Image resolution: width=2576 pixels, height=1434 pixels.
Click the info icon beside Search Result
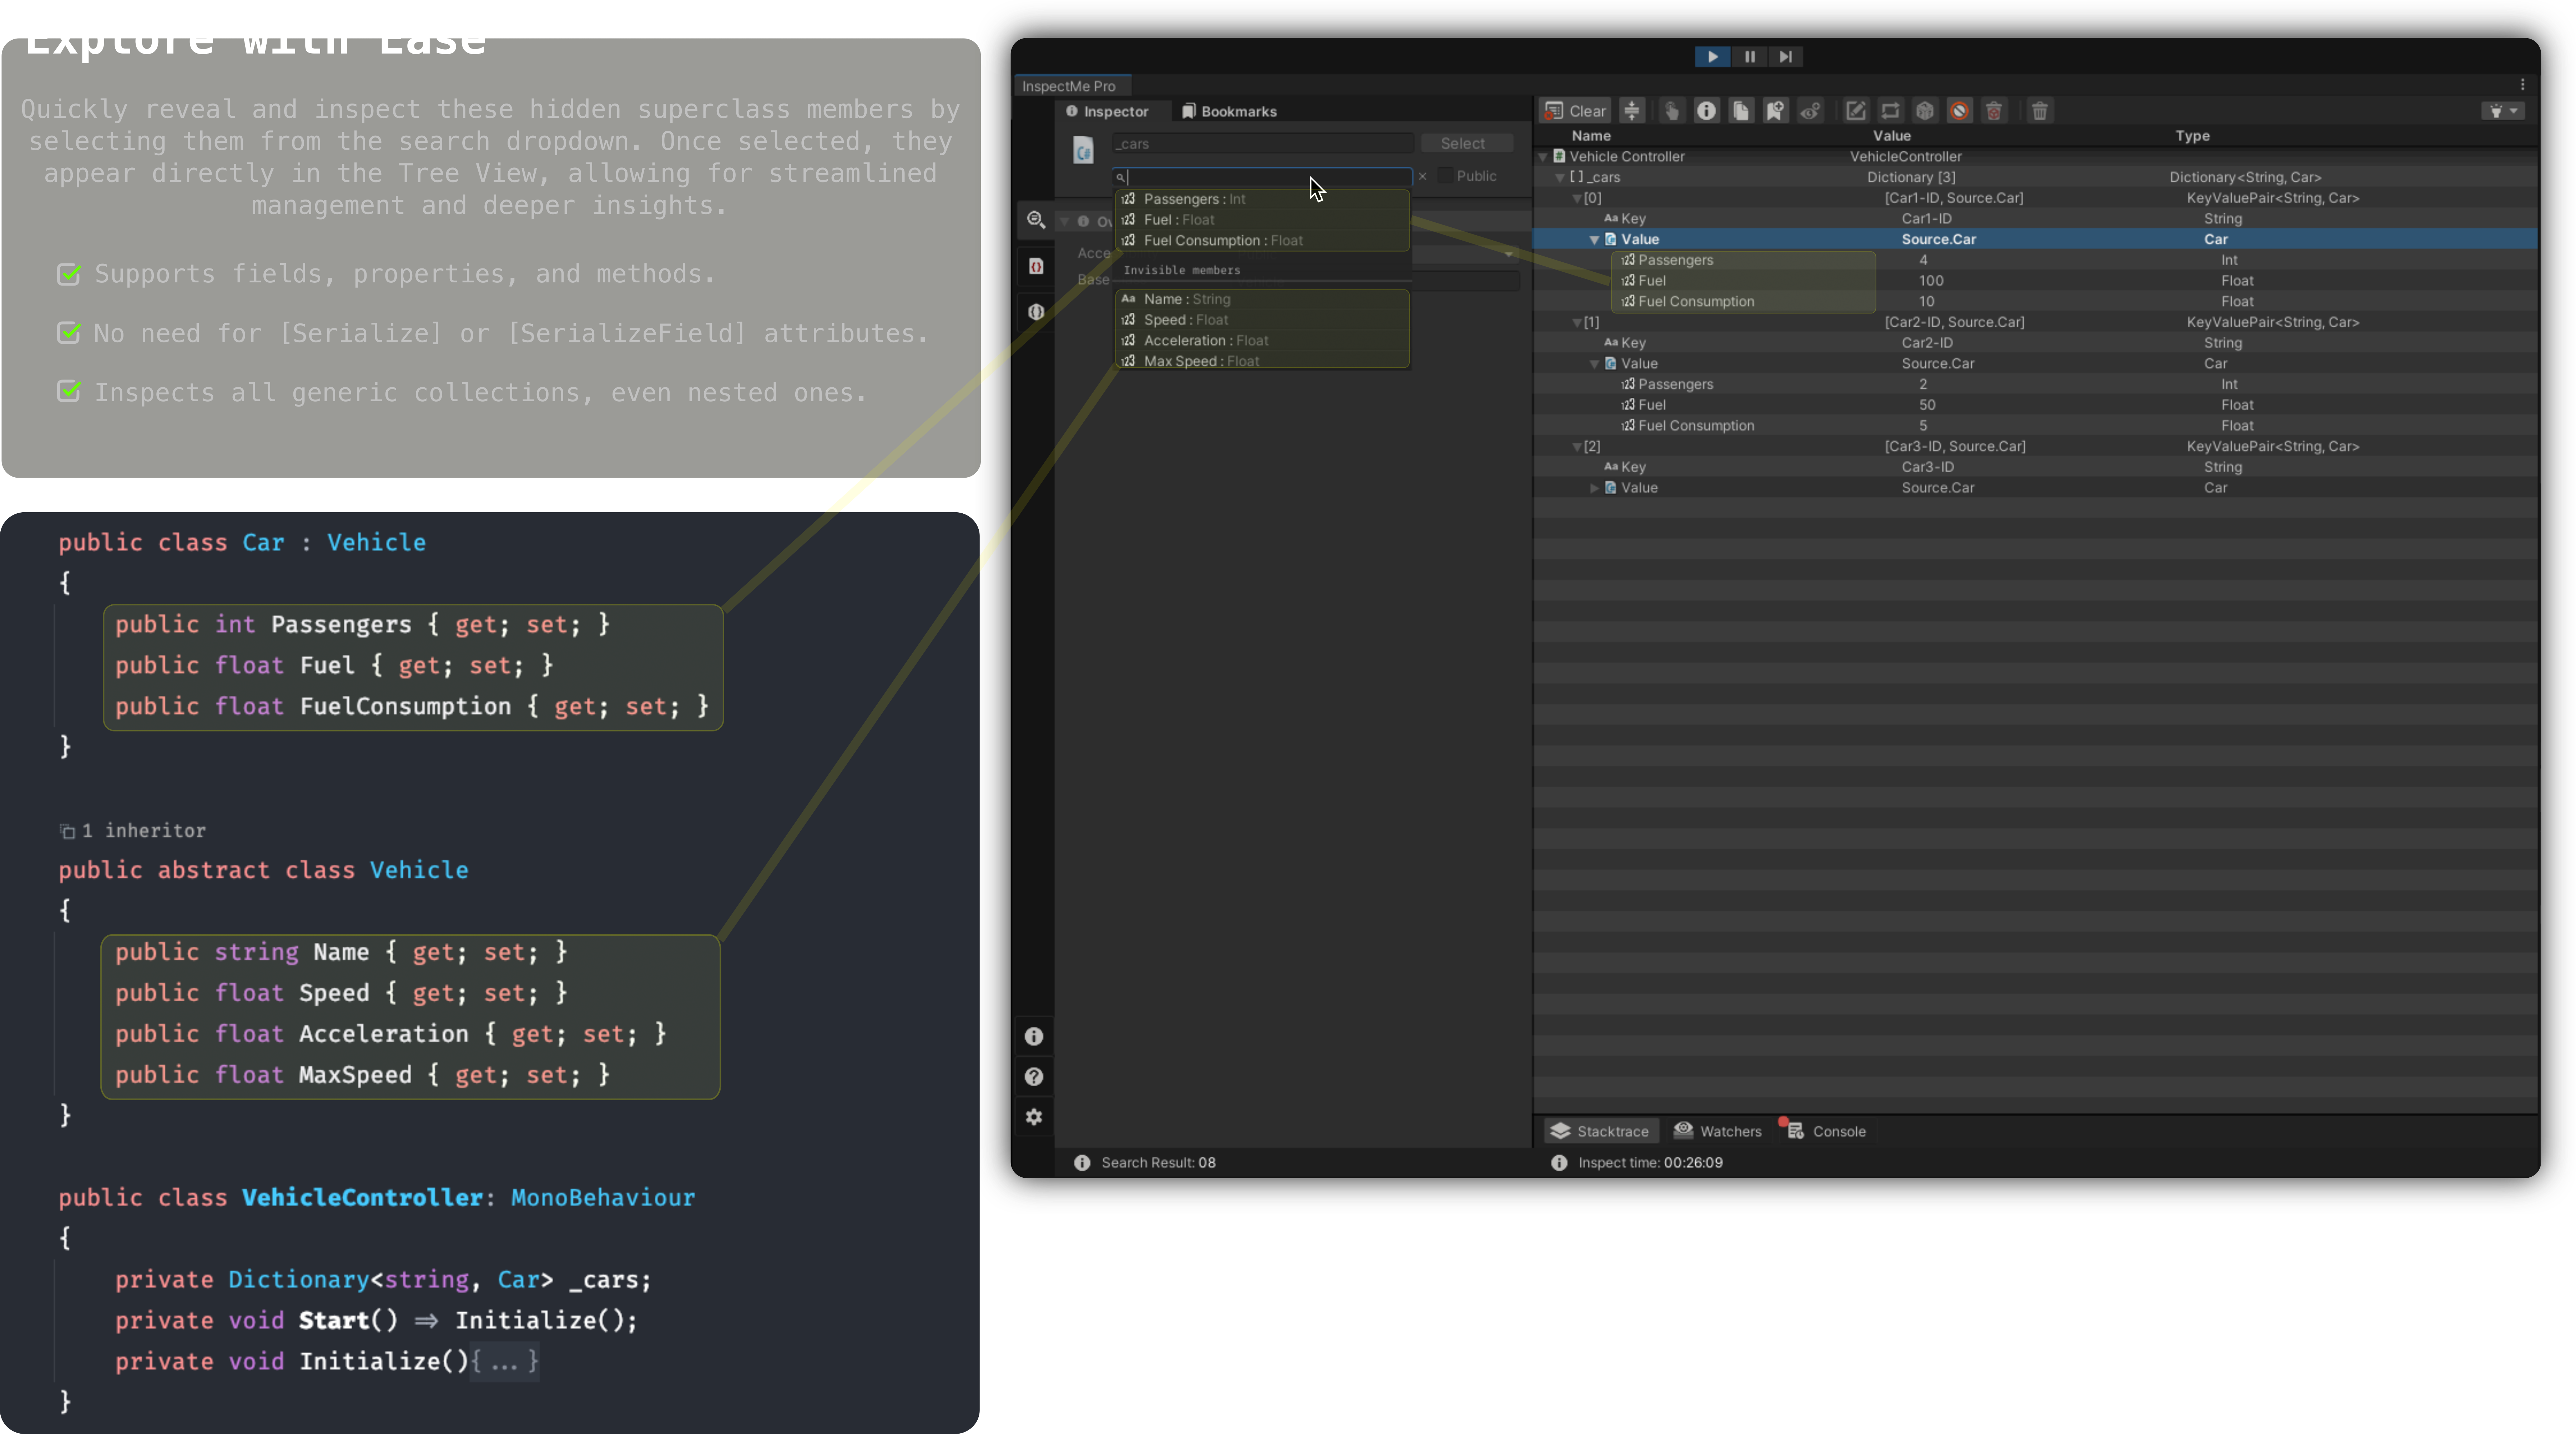coord(1082,1163)
